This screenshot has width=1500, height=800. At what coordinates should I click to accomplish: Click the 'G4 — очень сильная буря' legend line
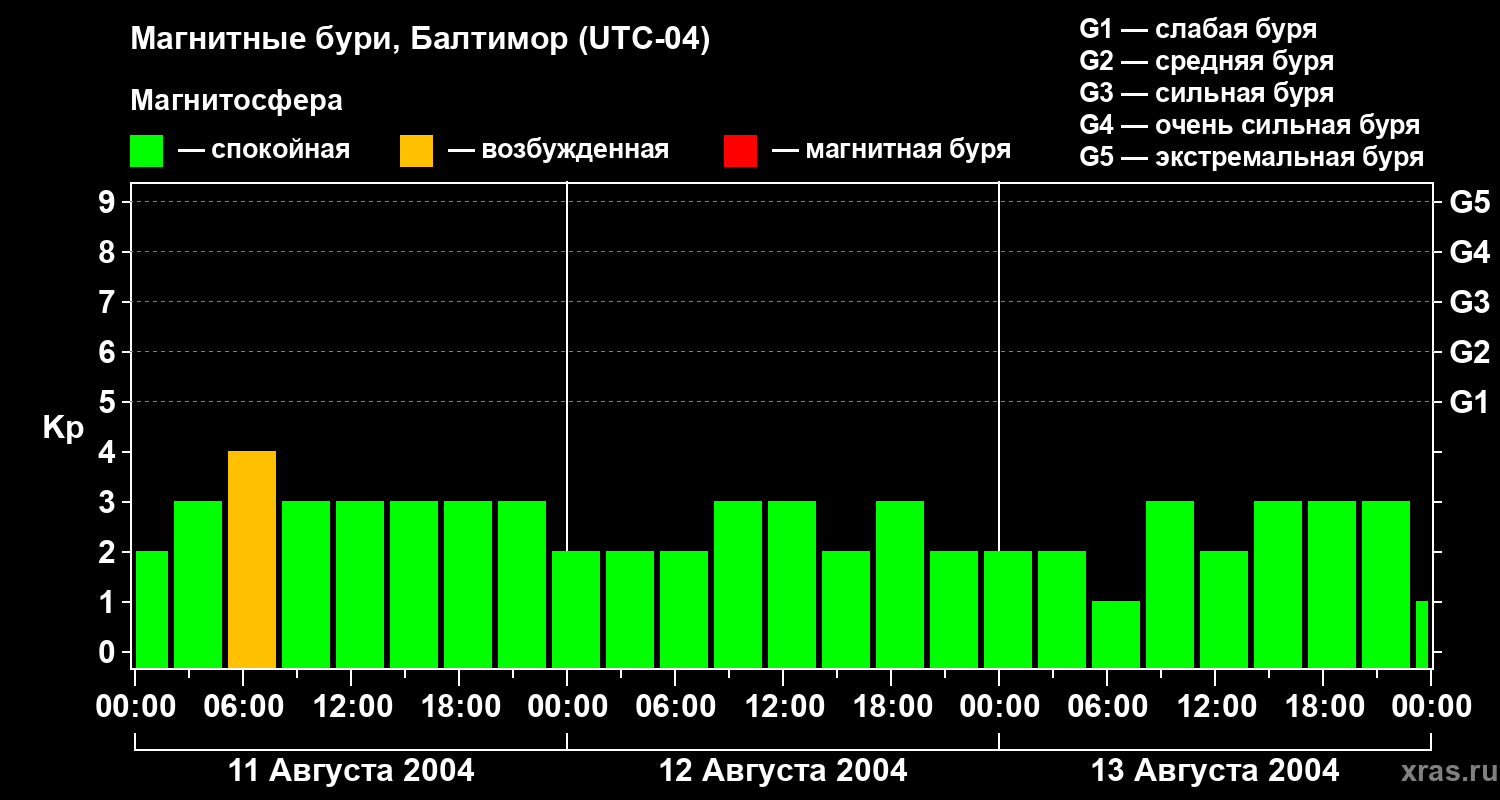tap(1250, 125)
